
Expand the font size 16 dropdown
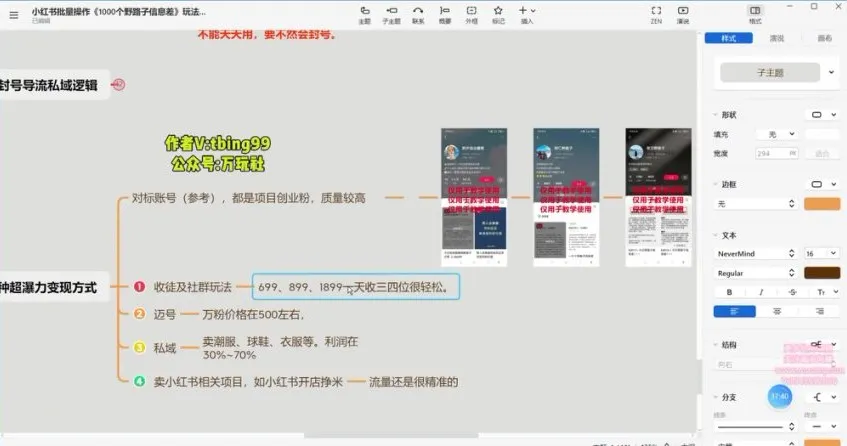[x=822, y=254]
